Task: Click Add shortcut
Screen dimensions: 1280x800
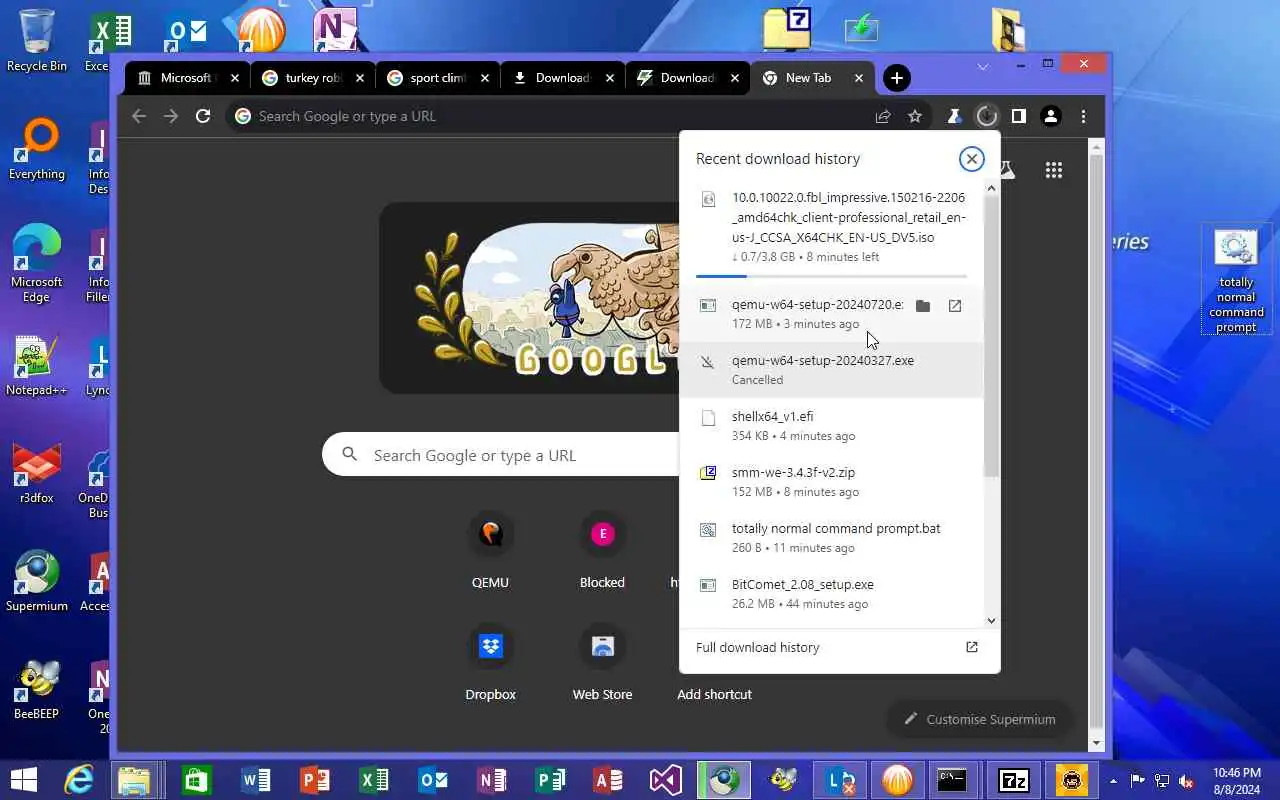Action: 714,694
